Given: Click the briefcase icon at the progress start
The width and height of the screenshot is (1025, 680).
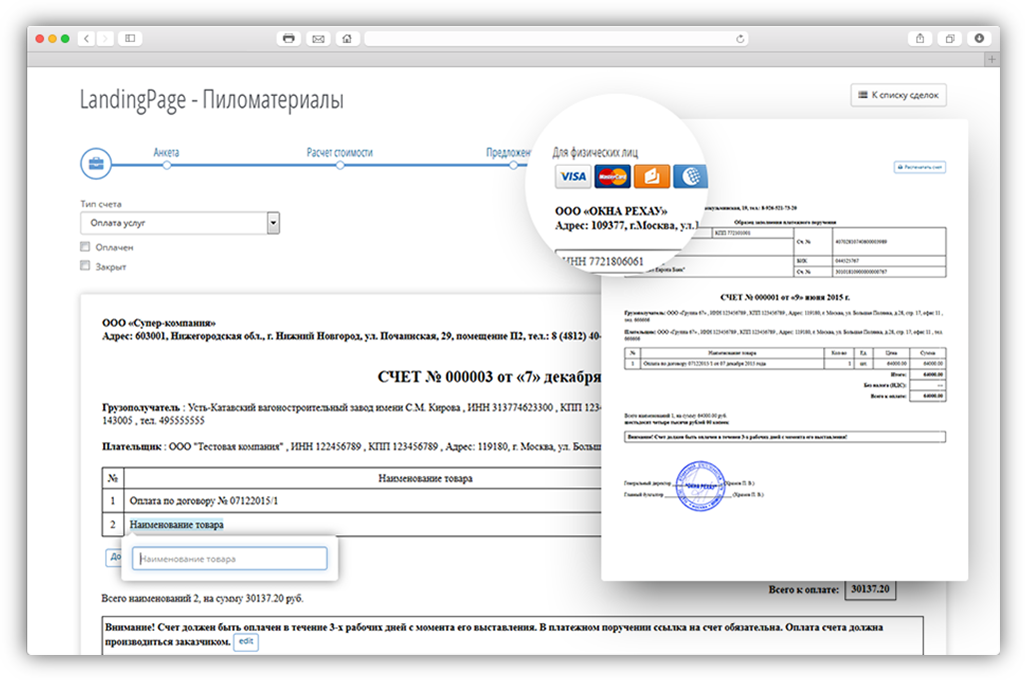Looking at the screenshot, I should pos(96,163).
